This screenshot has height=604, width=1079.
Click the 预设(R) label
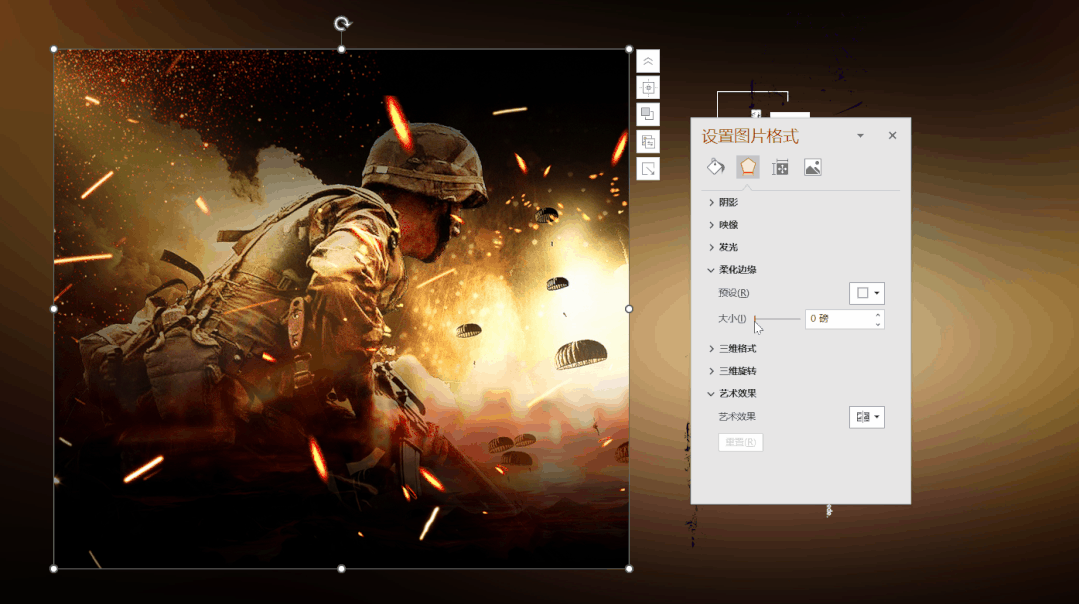pyautogui.click(x=734, y=293)
